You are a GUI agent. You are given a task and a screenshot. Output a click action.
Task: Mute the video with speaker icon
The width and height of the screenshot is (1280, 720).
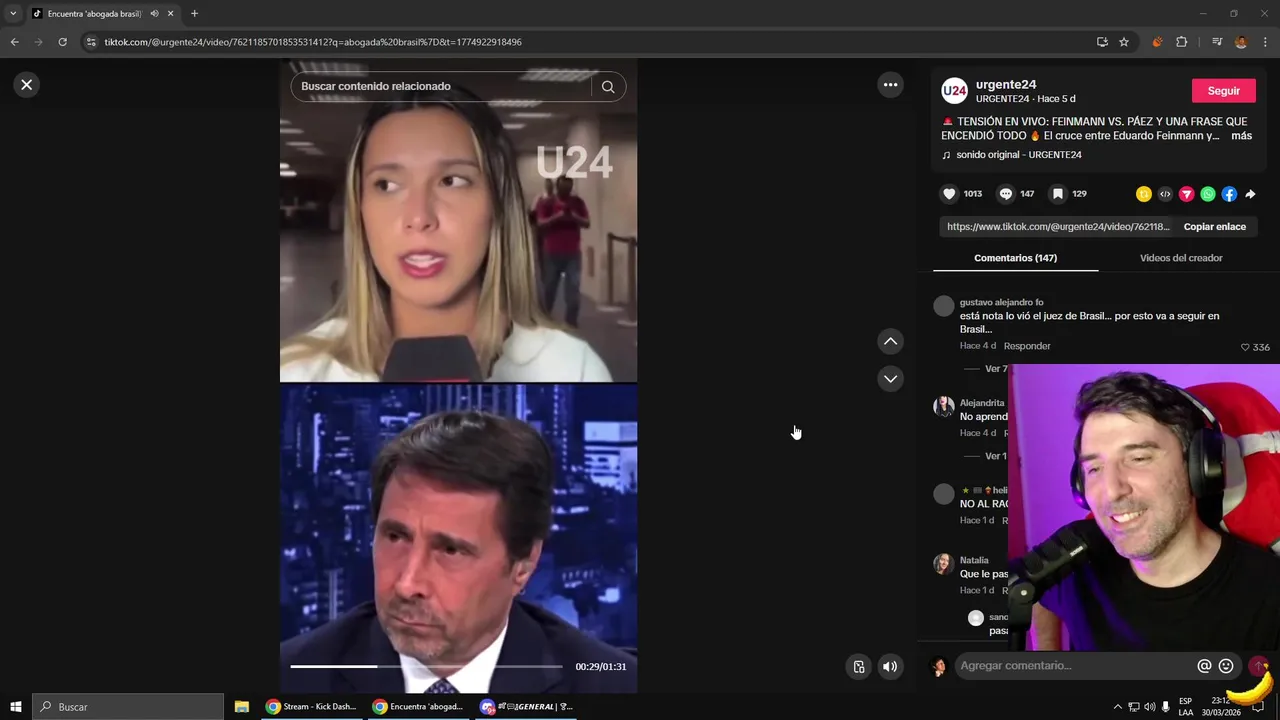(x=890, y=667)
